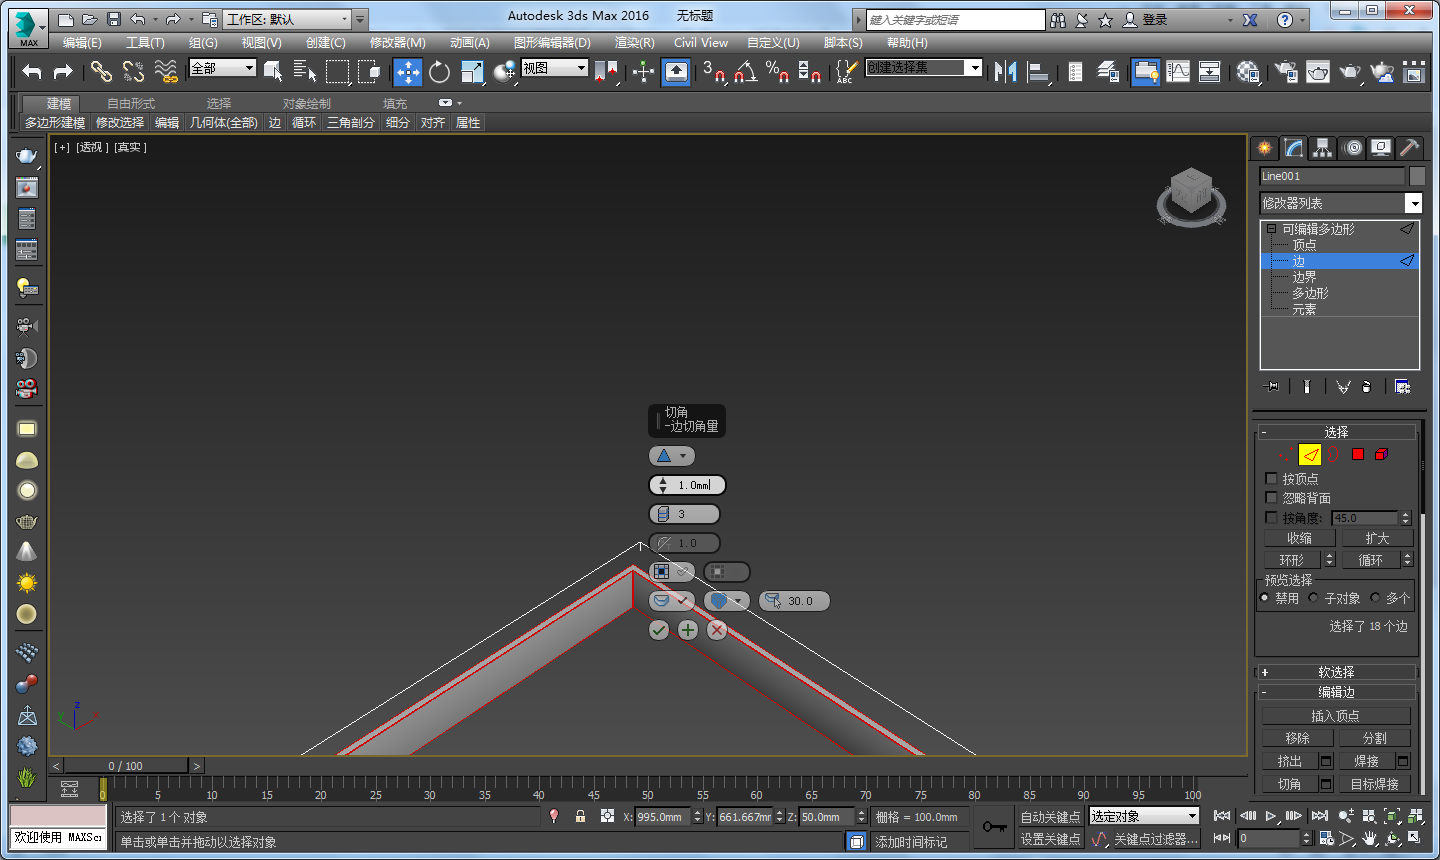The width and height of the screenshot is (1440, 860).
Task: Open the Hierarchy command panel tab
Action: tap(1322, 148)
